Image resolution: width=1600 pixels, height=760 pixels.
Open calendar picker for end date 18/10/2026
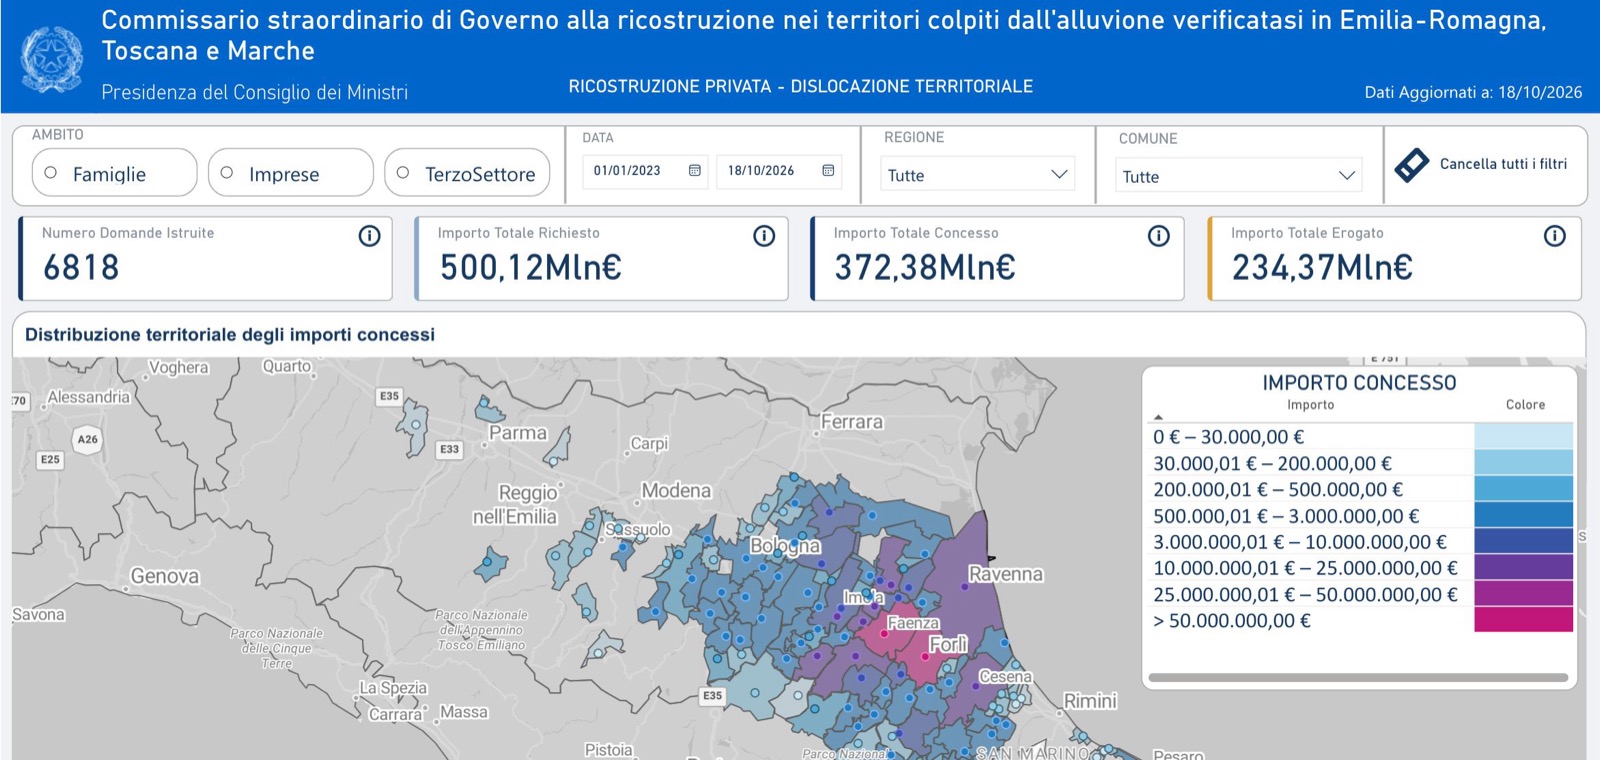828,171
